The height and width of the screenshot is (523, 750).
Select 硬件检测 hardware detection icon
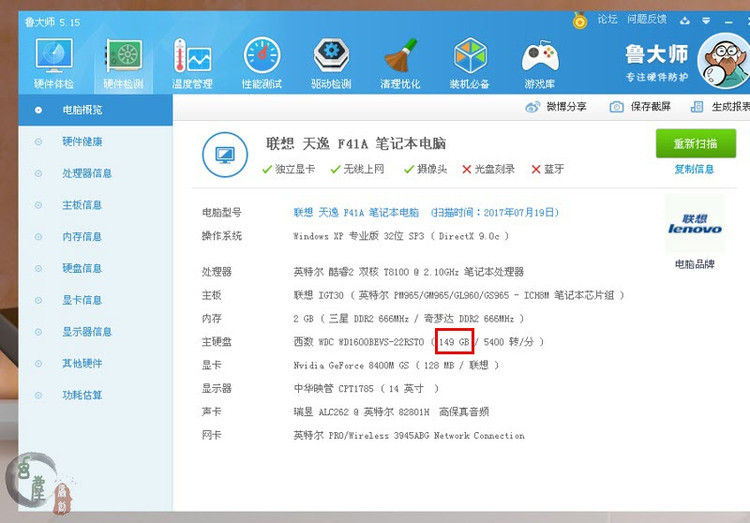tap(123, 64)
